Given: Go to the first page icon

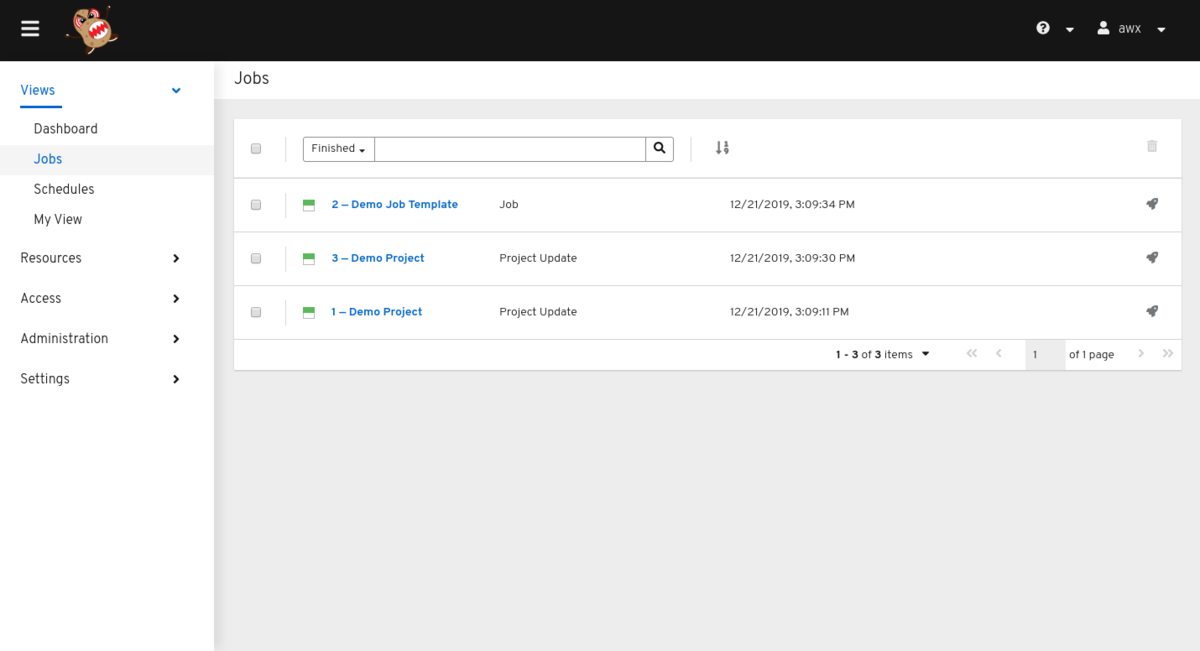Looking at the screenshot, I should tap(972, 354).
